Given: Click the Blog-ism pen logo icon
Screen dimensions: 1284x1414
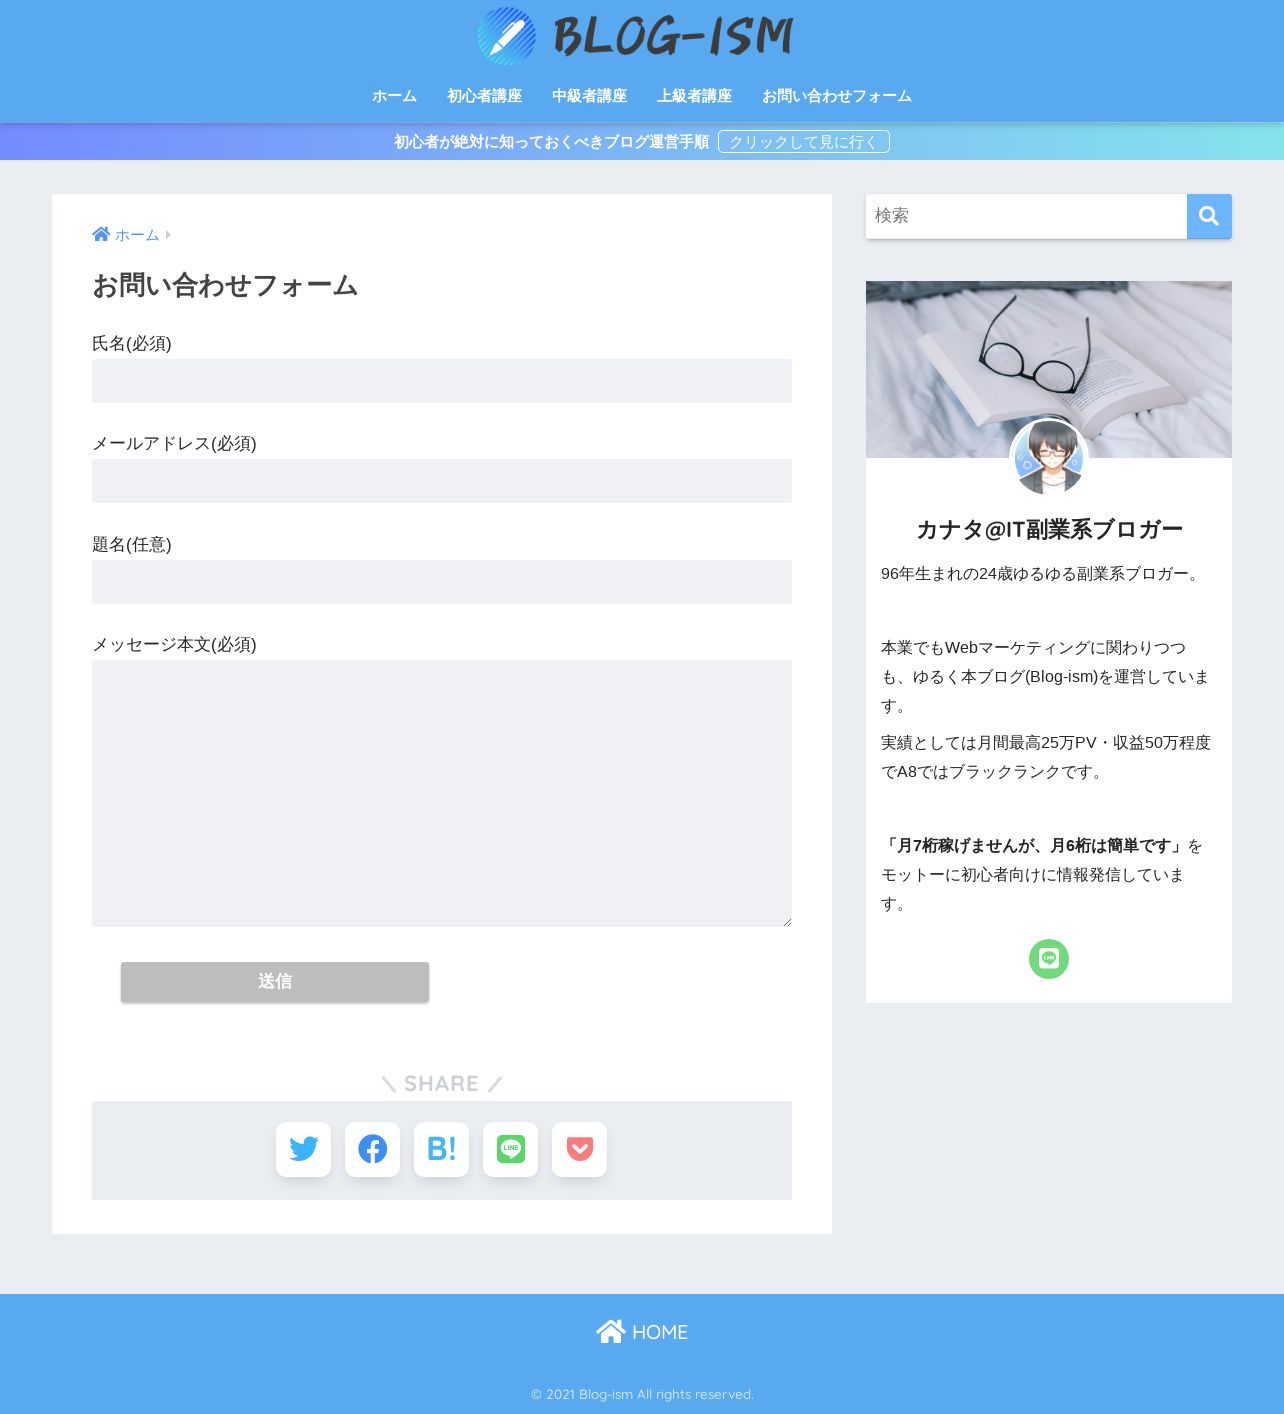Looking at the screenshot, I should point(507,36).
